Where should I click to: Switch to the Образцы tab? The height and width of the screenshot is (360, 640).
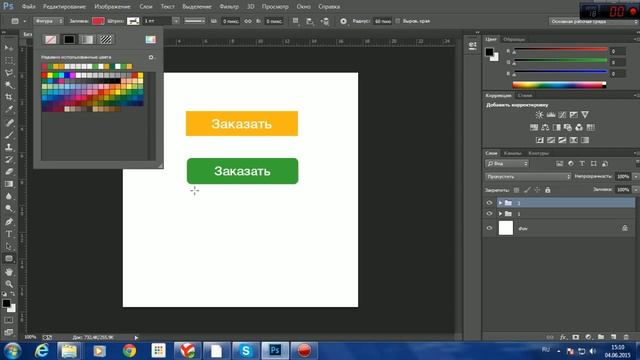coord(514,39)
